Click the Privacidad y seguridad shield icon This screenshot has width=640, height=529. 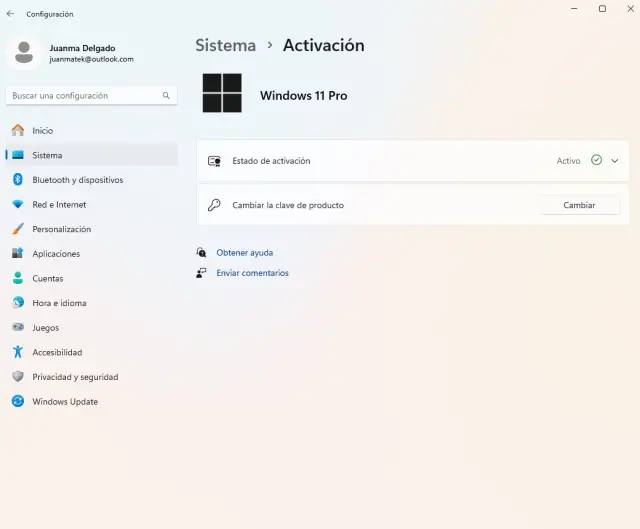[17, 377]
